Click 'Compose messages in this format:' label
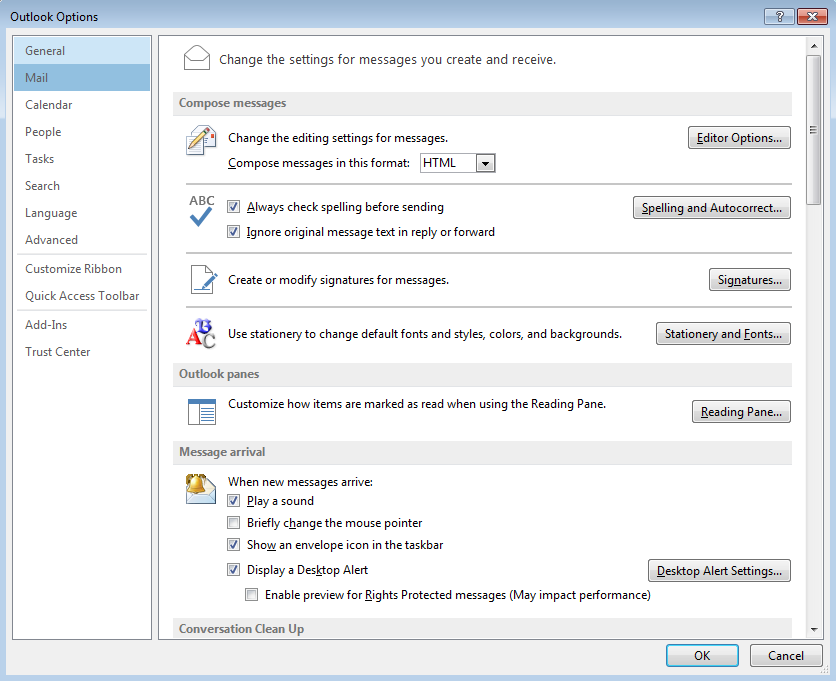This screenshot has width=836, height=681. tap(319, 163)
